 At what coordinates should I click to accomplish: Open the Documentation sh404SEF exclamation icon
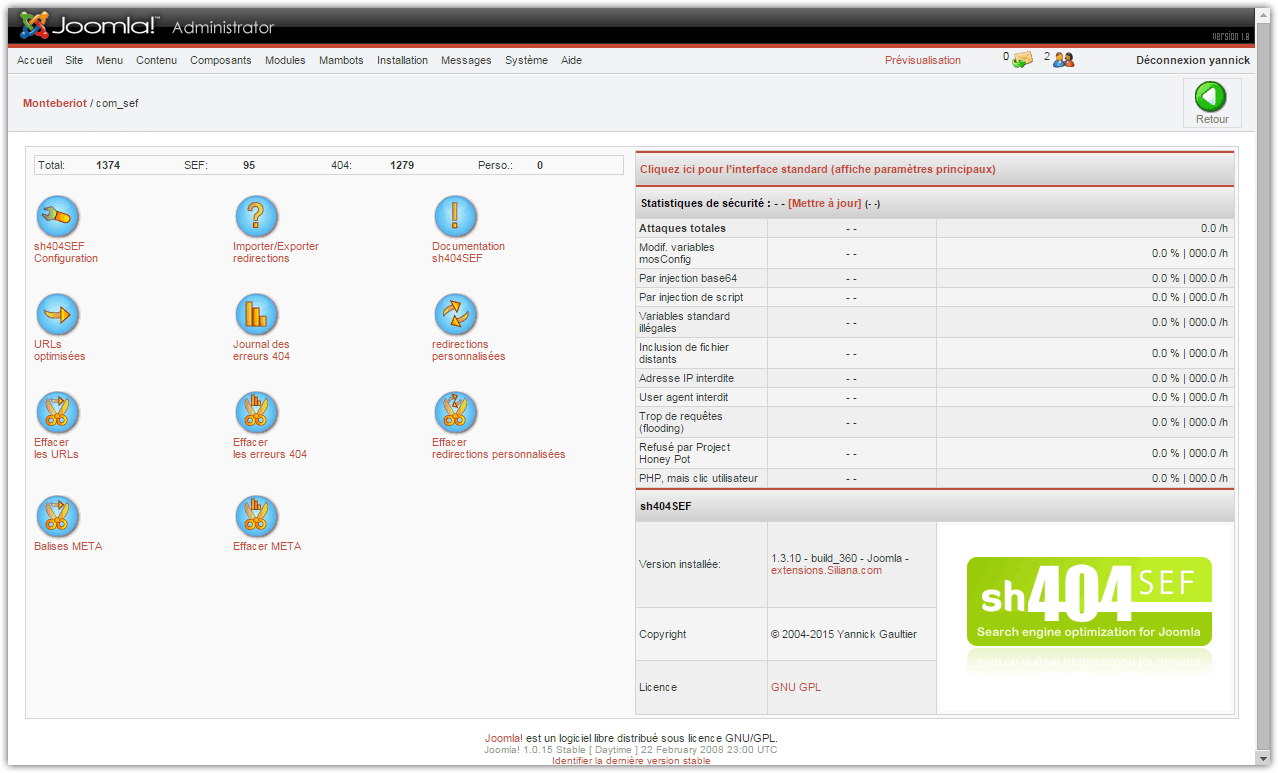455,216
